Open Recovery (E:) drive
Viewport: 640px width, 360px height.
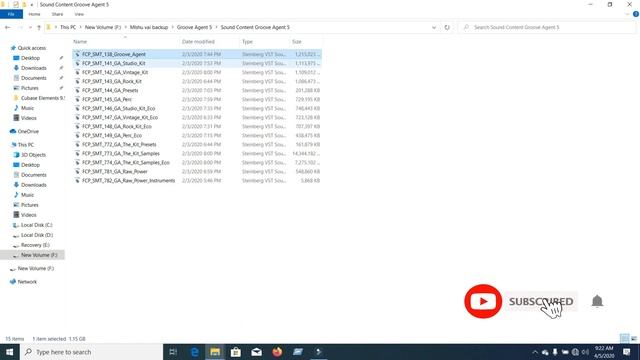tap(35, 245)
